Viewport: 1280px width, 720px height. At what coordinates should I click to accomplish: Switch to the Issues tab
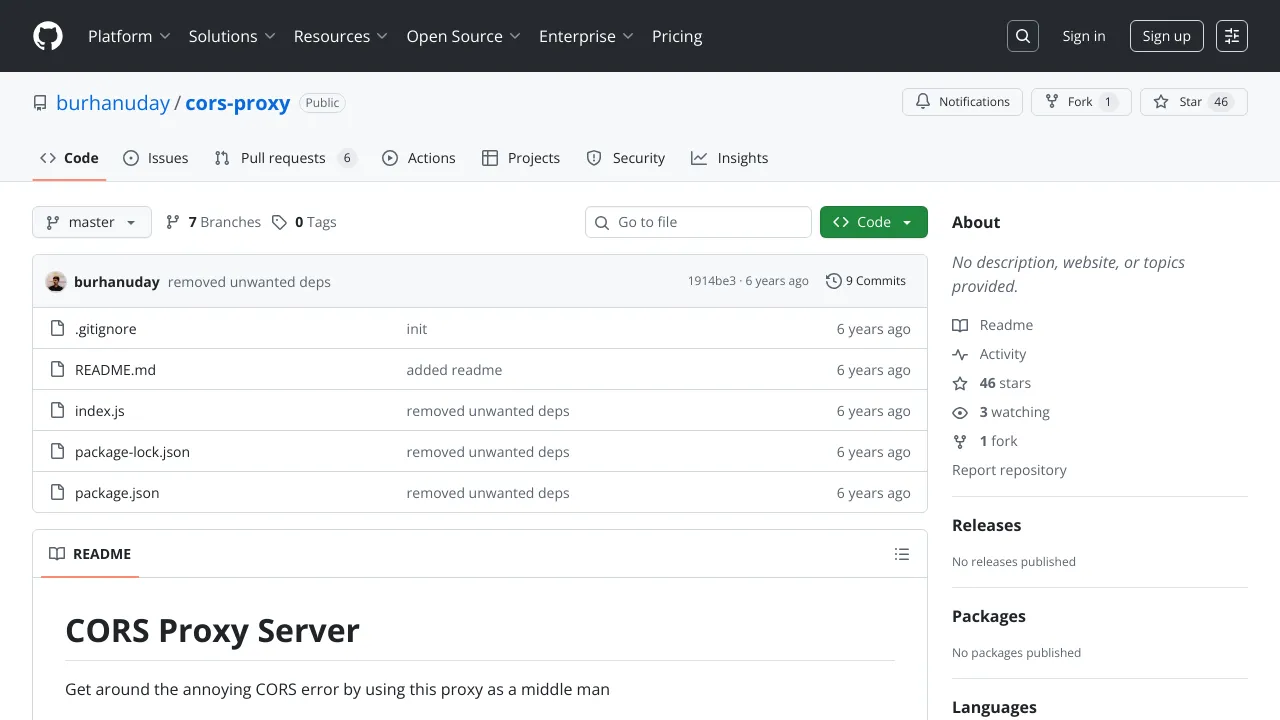[156, 158]
